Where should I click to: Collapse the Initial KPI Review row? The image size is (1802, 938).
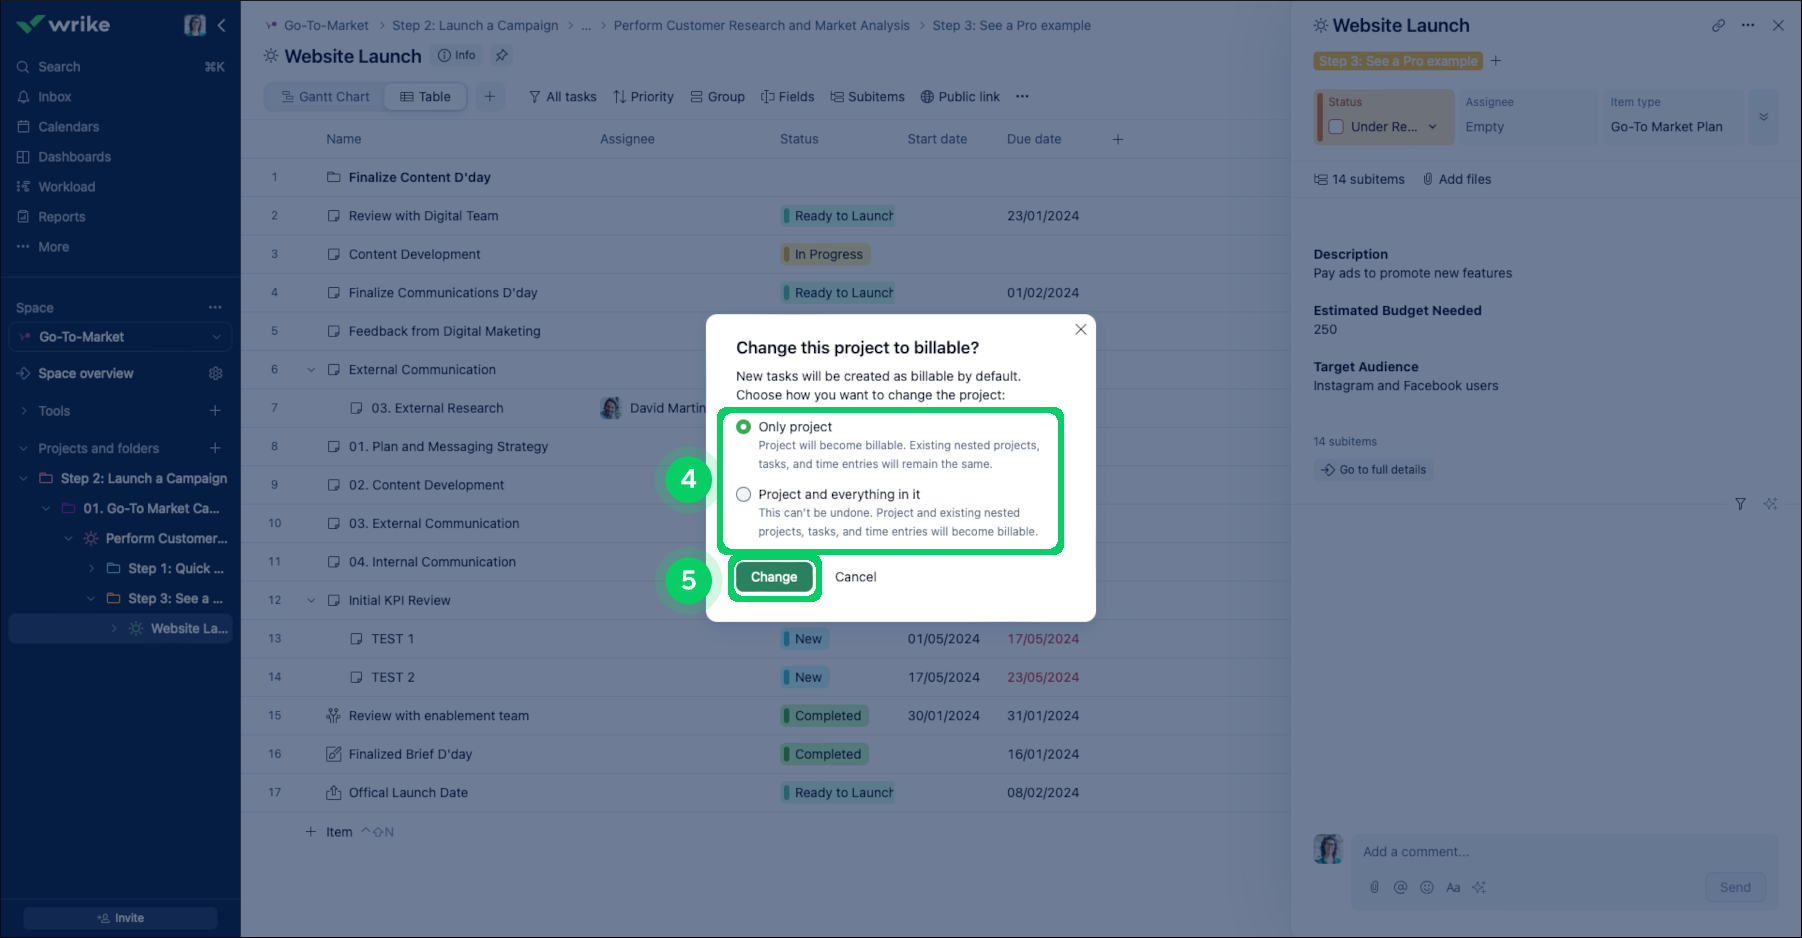tap(311, 601)
